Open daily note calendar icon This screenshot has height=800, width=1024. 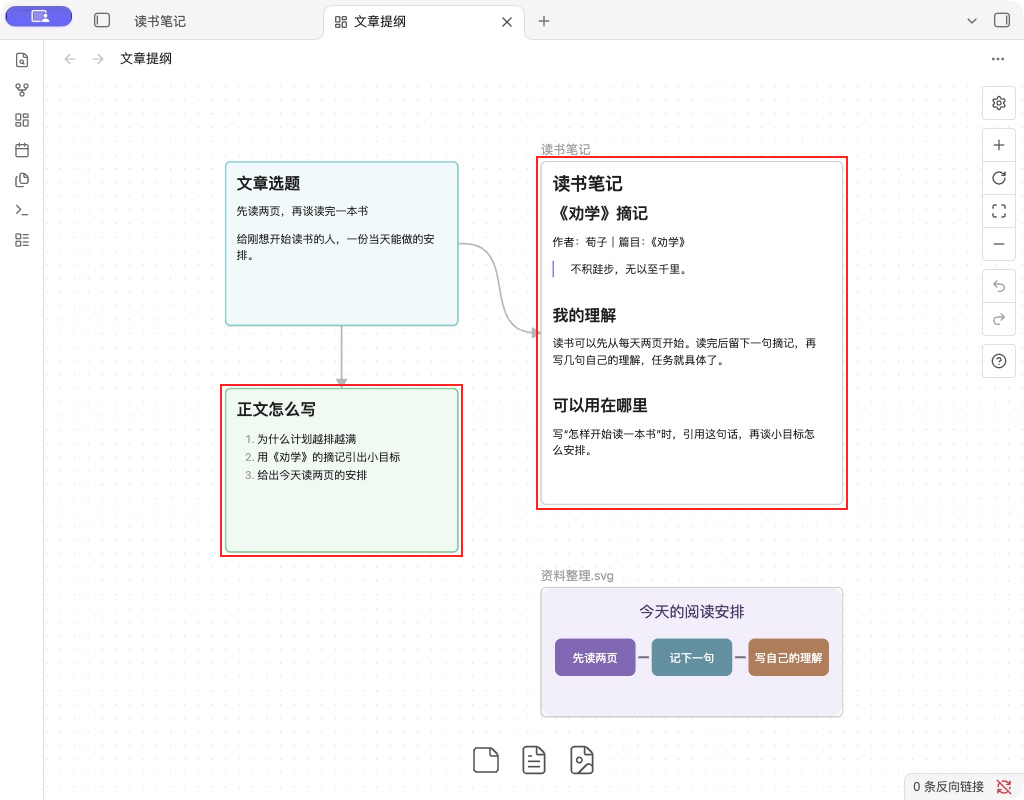pyautogui.click(x=22, y=150)
